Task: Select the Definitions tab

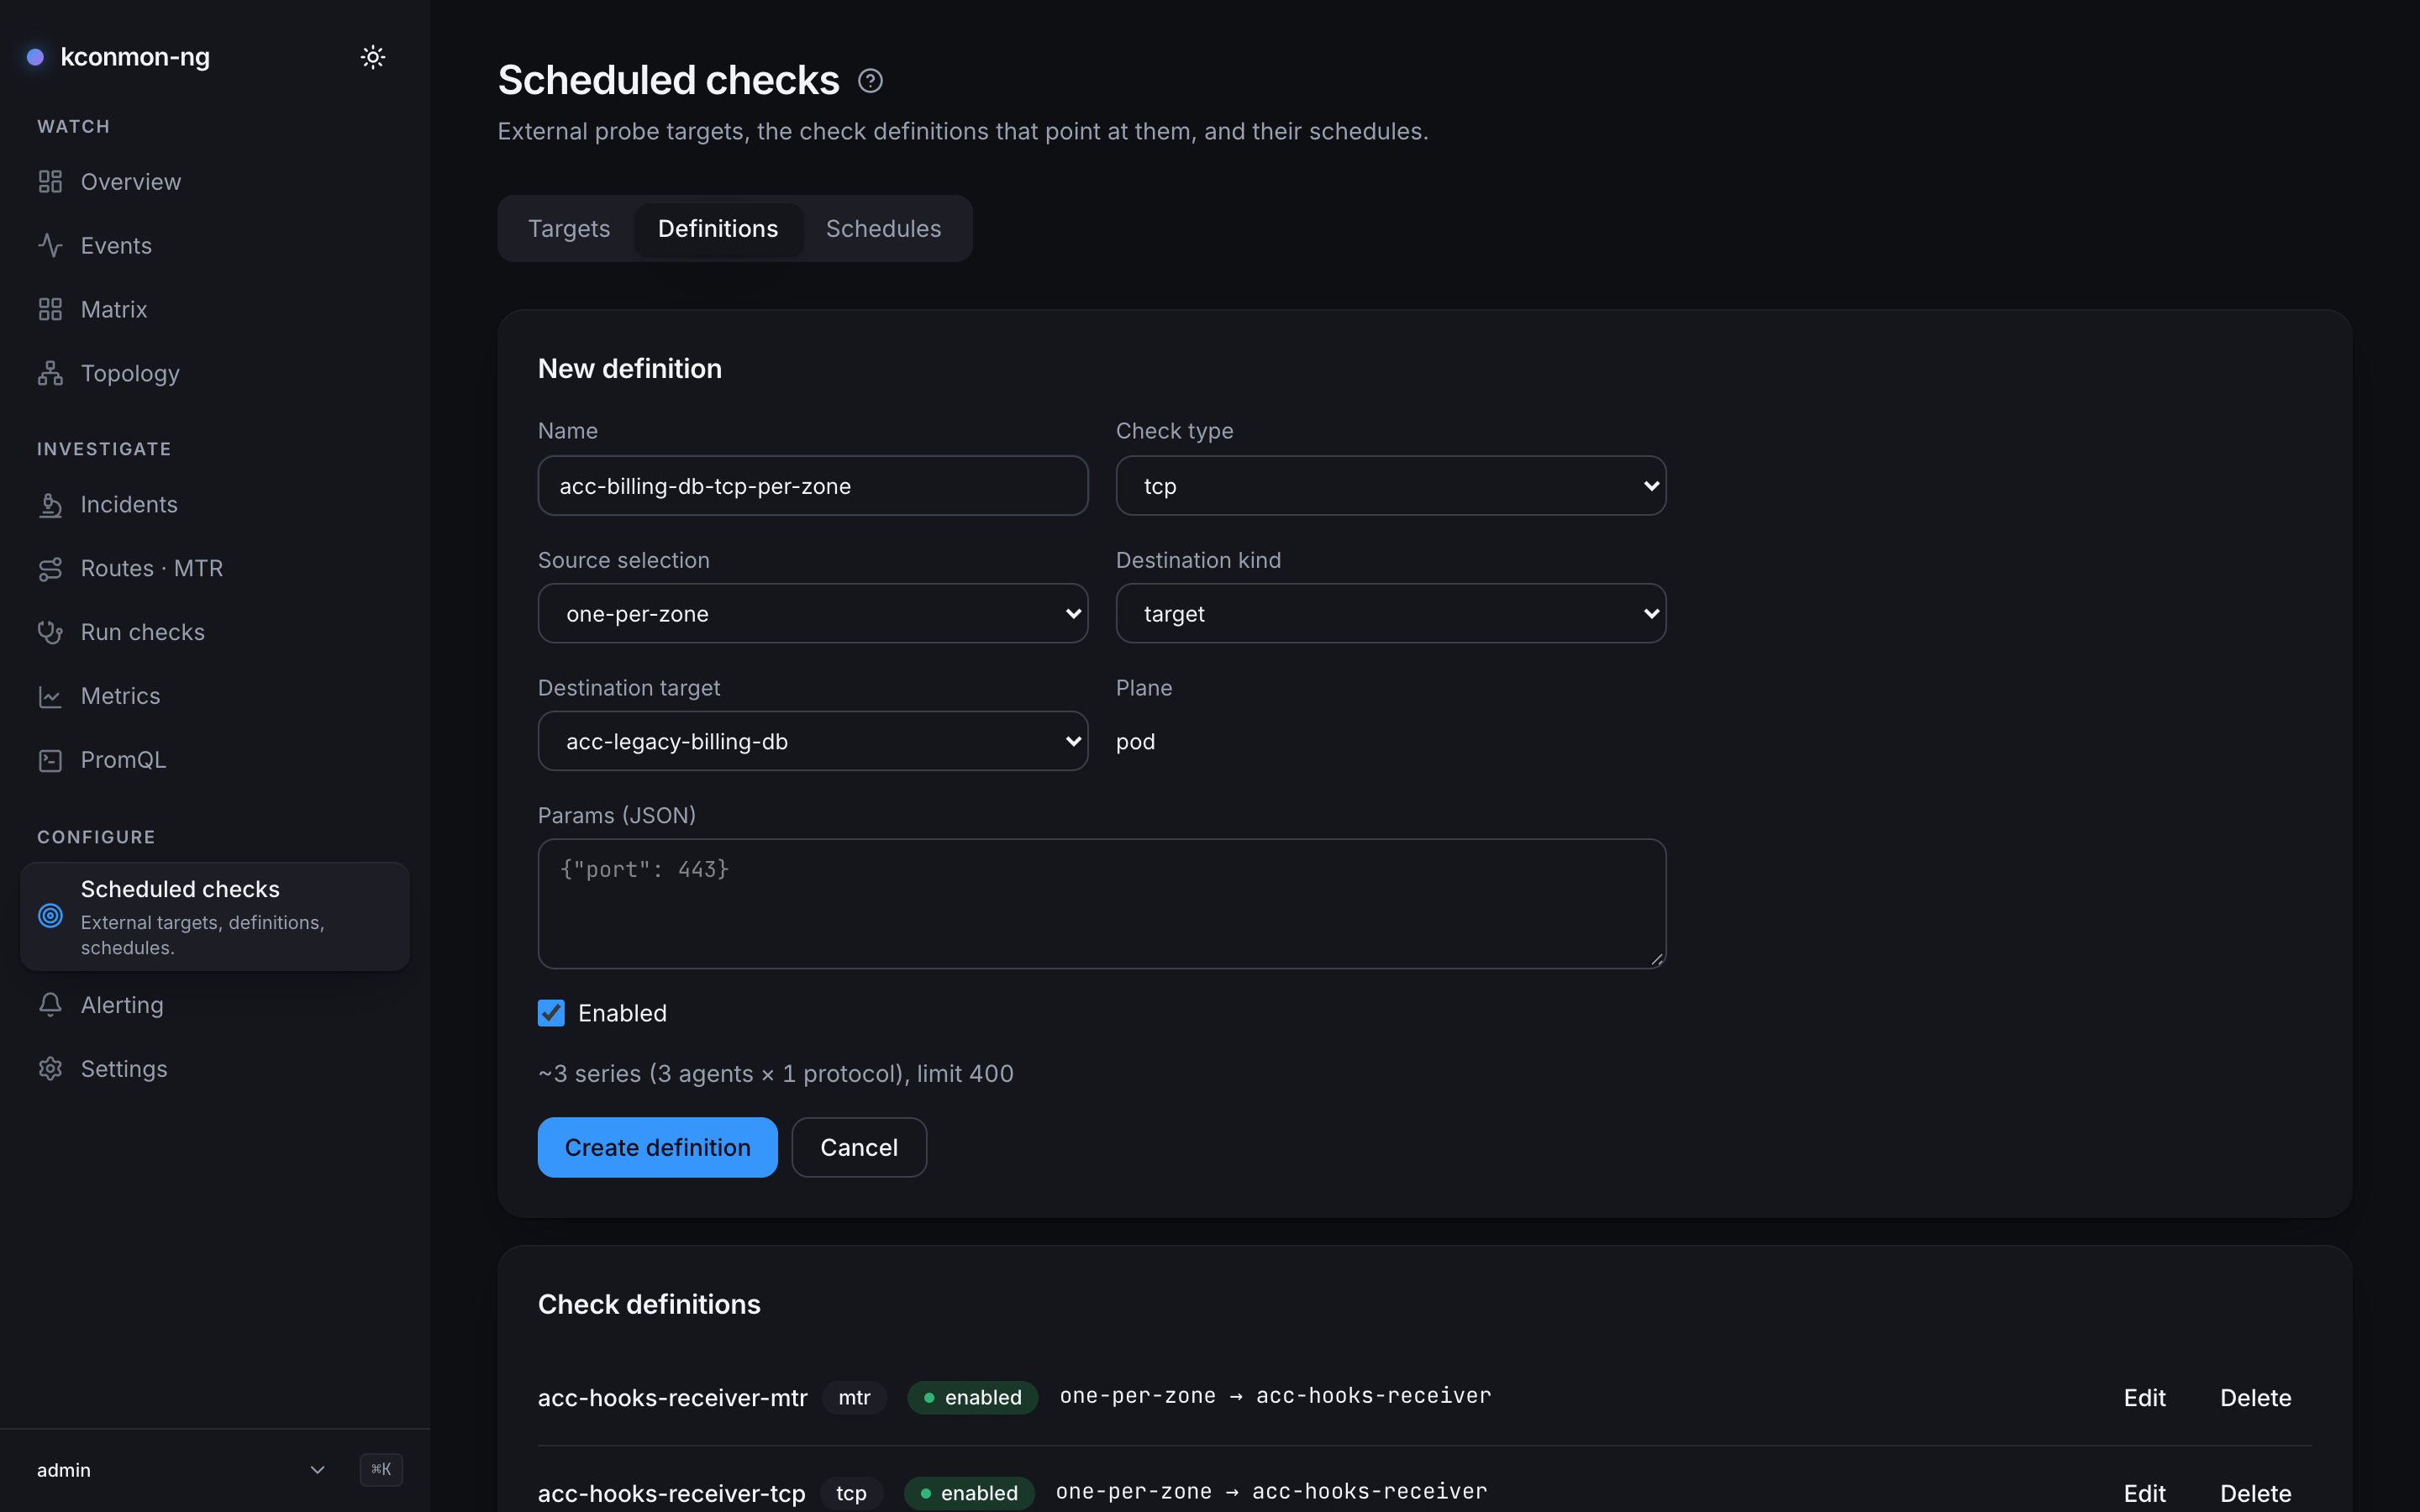Action: point(718,229)
